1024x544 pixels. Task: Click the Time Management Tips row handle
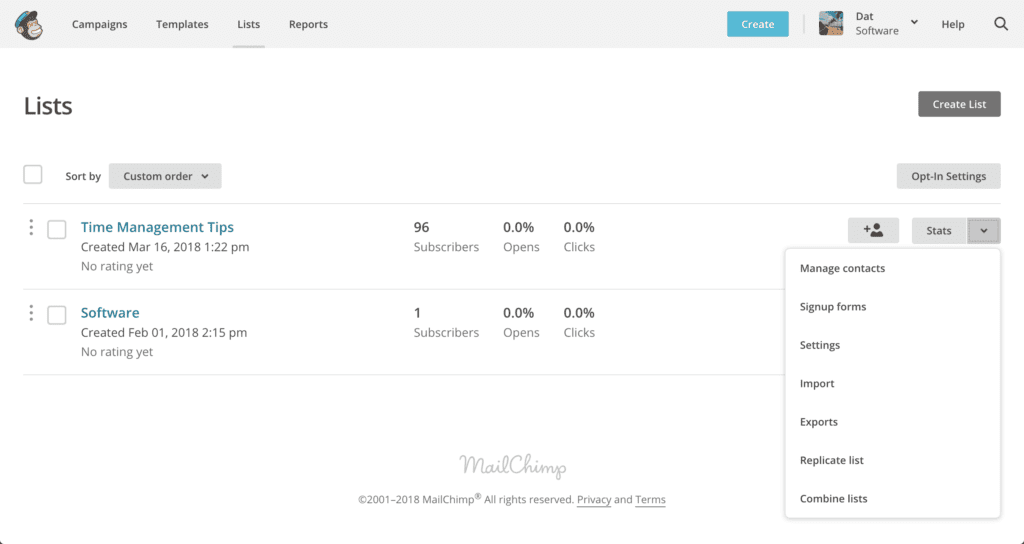31,227
